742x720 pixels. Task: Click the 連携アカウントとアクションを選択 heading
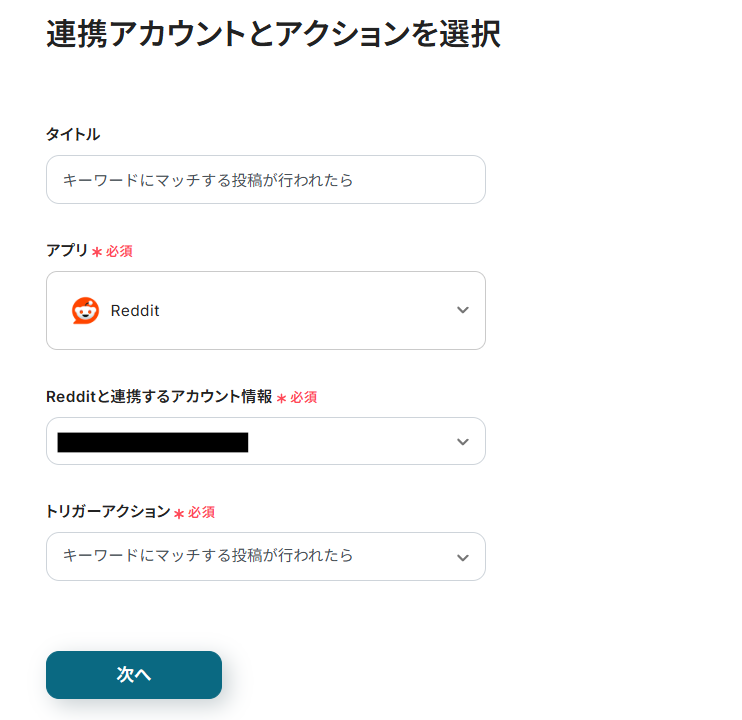click(273, 34)
